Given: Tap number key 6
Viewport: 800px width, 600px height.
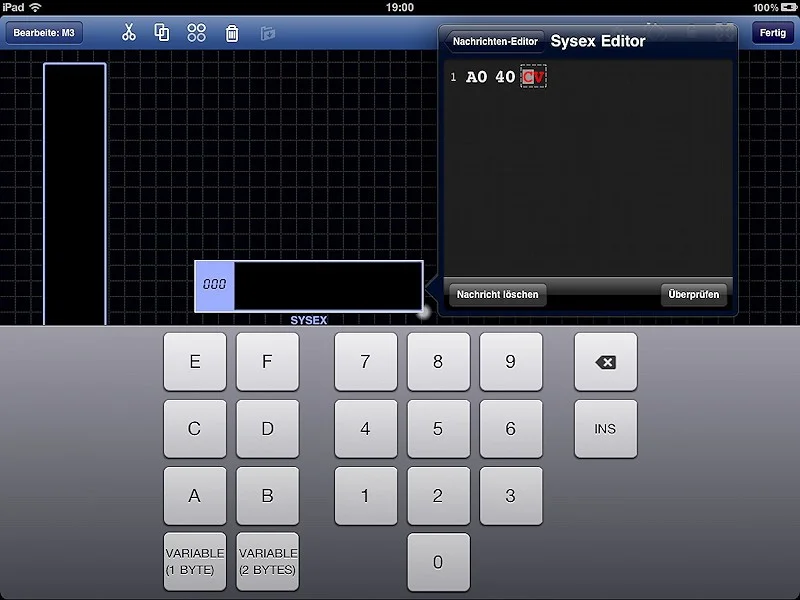Looking at the screenshot, I should 511,429.
